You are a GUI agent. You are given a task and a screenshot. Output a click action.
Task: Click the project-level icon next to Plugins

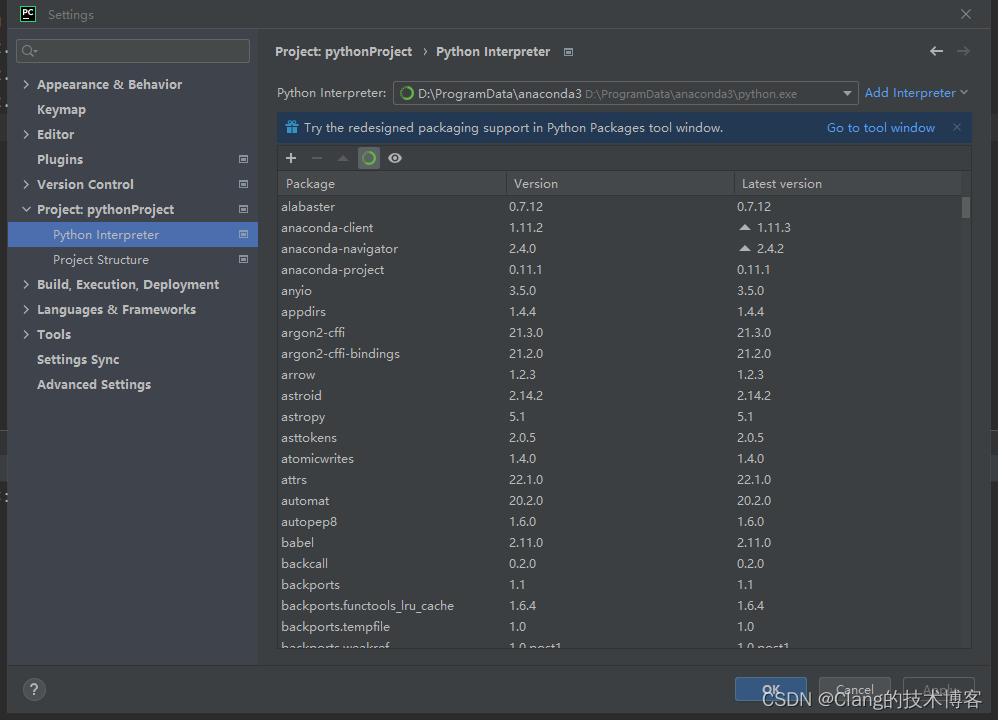[x=243, y=159]
